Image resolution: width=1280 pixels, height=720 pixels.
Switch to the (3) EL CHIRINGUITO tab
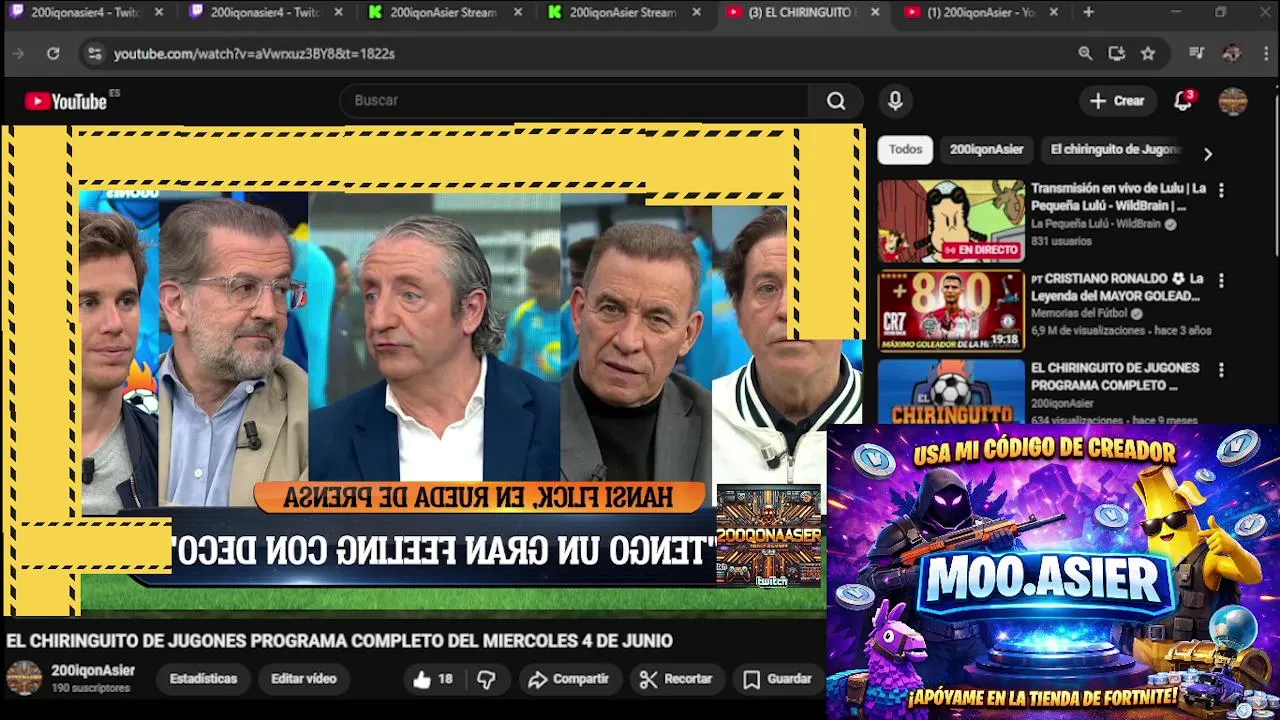tap(804, 13)
